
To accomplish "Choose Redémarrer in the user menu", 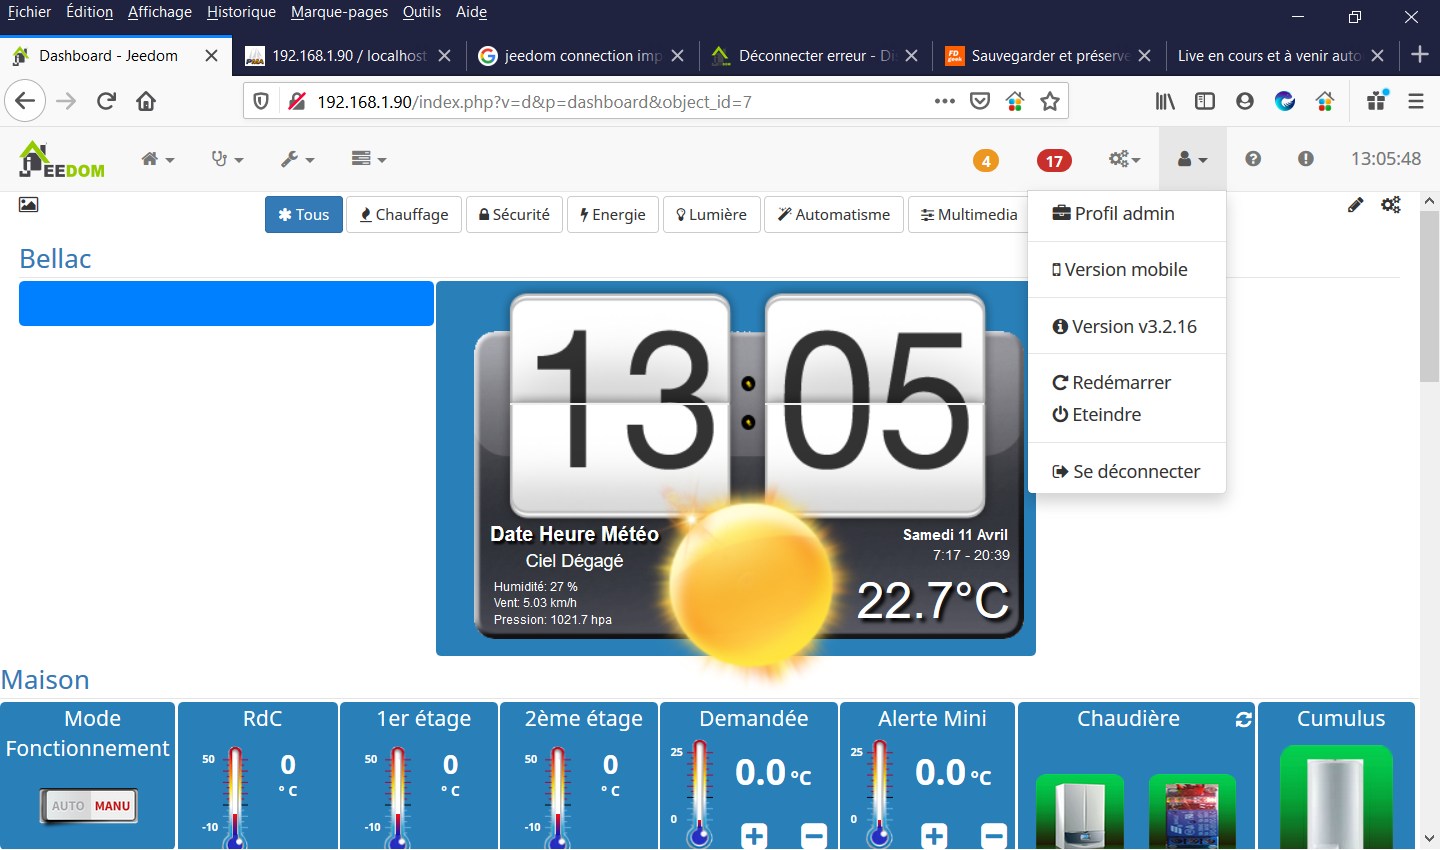I will tap(1112, 383).
